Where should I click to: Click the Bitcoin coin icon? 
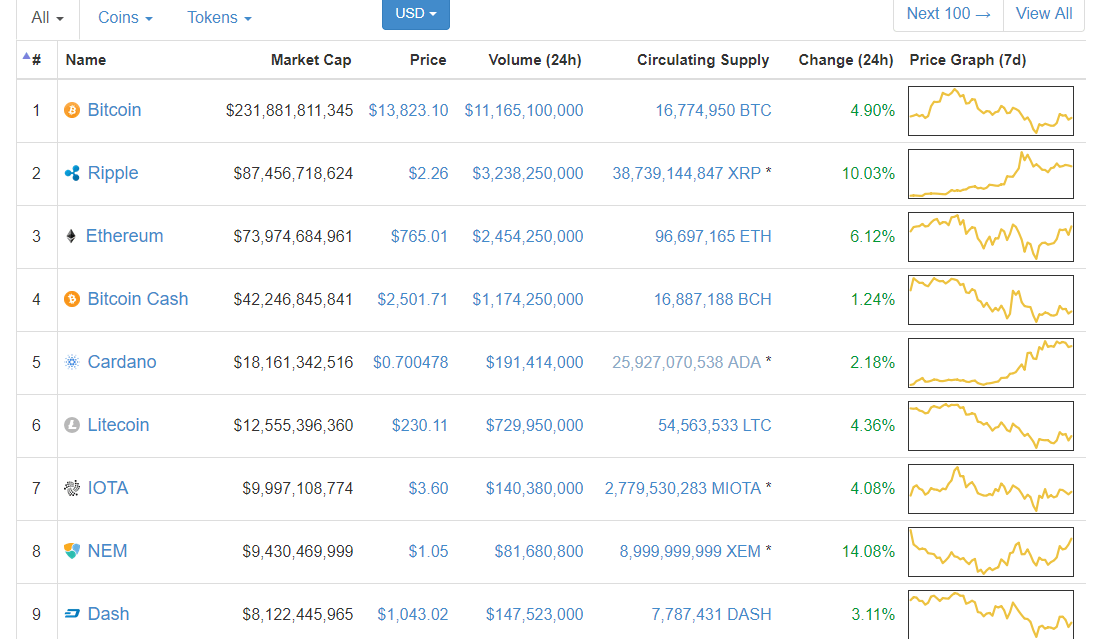tap(72, 111)
